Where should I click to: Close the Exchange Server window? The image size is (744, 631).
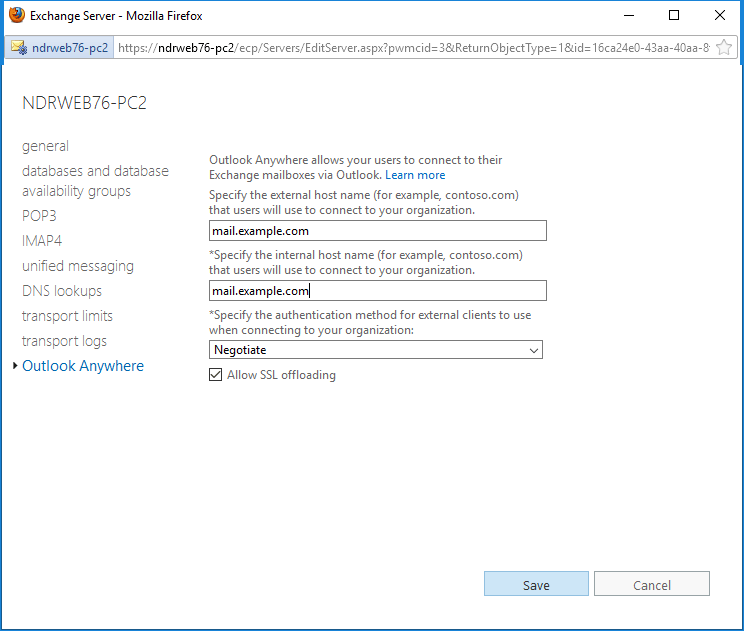[x=719, y=15]
